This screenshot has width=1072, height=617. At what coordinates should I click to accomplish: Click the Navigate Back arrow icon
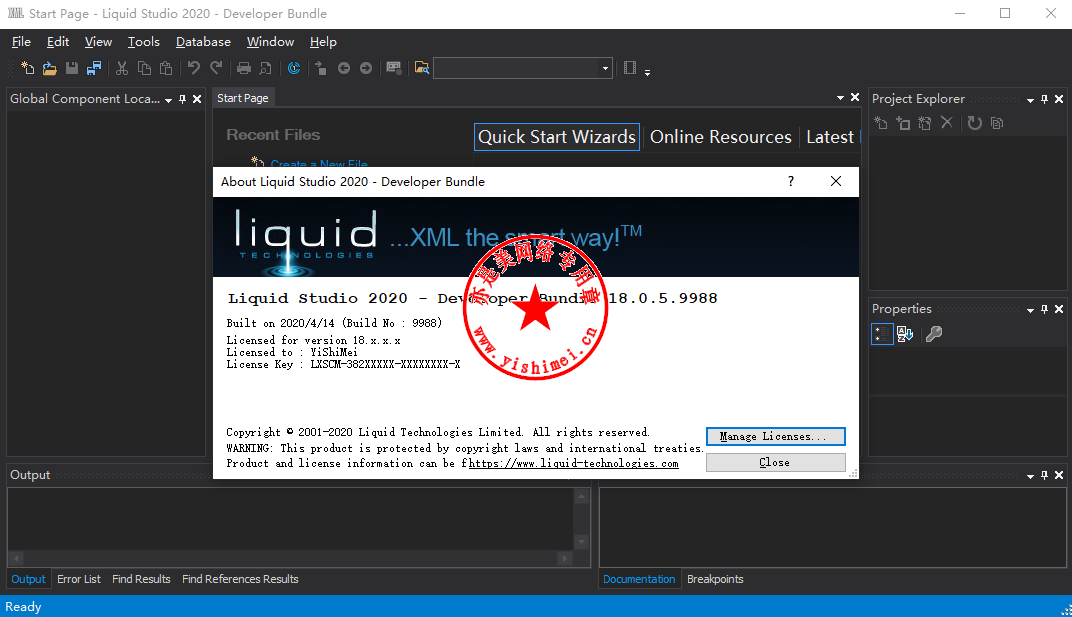[x=344, y=68]
